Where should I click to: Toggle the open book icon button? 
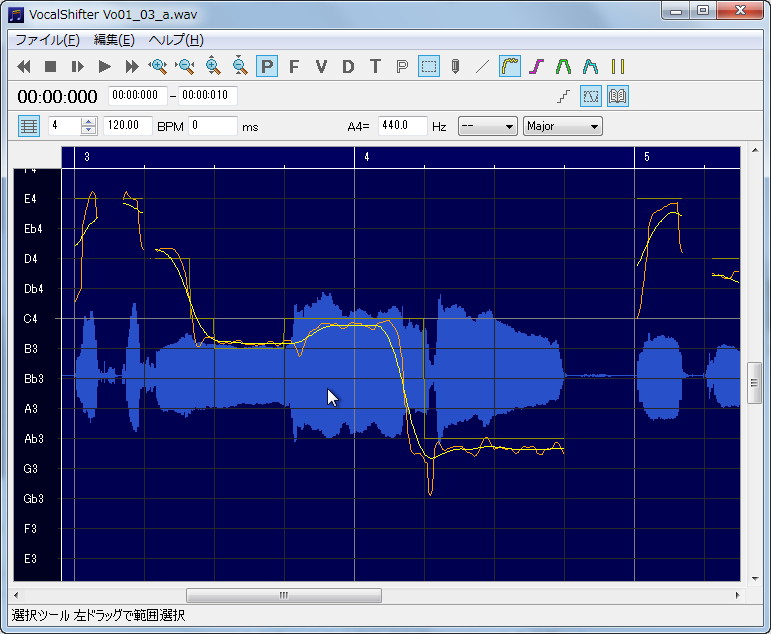coord(618,96)
